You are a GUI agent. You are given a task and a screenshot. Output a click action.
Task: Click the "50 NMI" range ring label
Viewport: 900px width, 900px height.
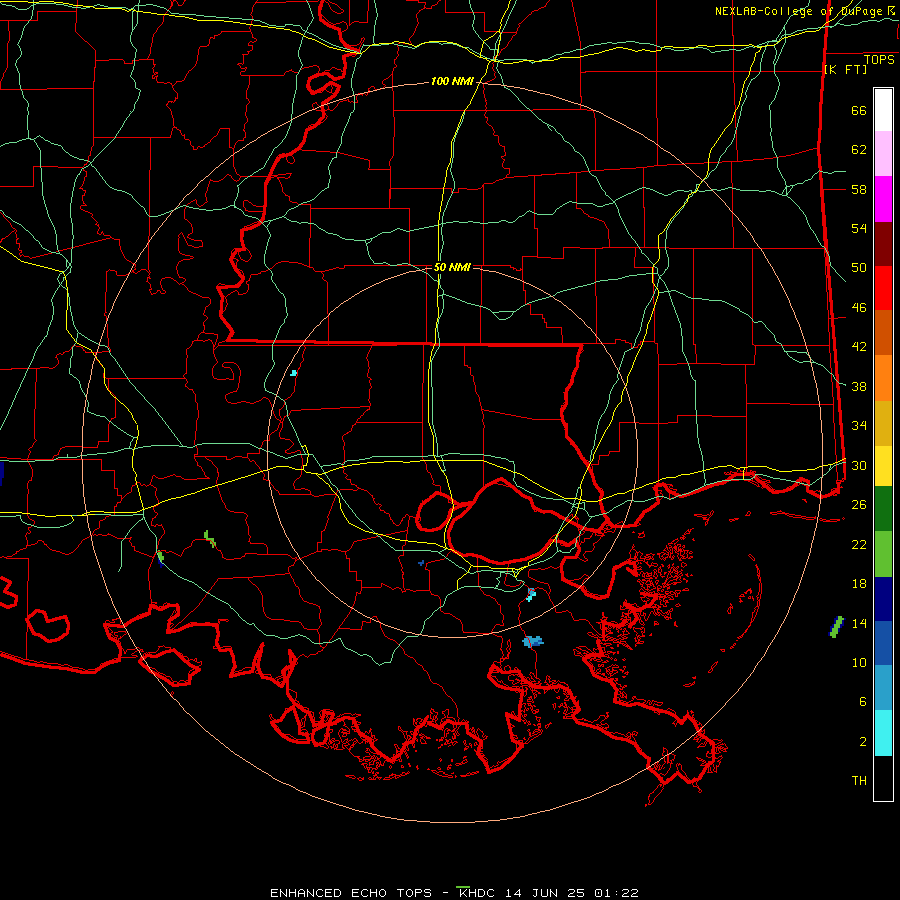[x=452, y=267]
